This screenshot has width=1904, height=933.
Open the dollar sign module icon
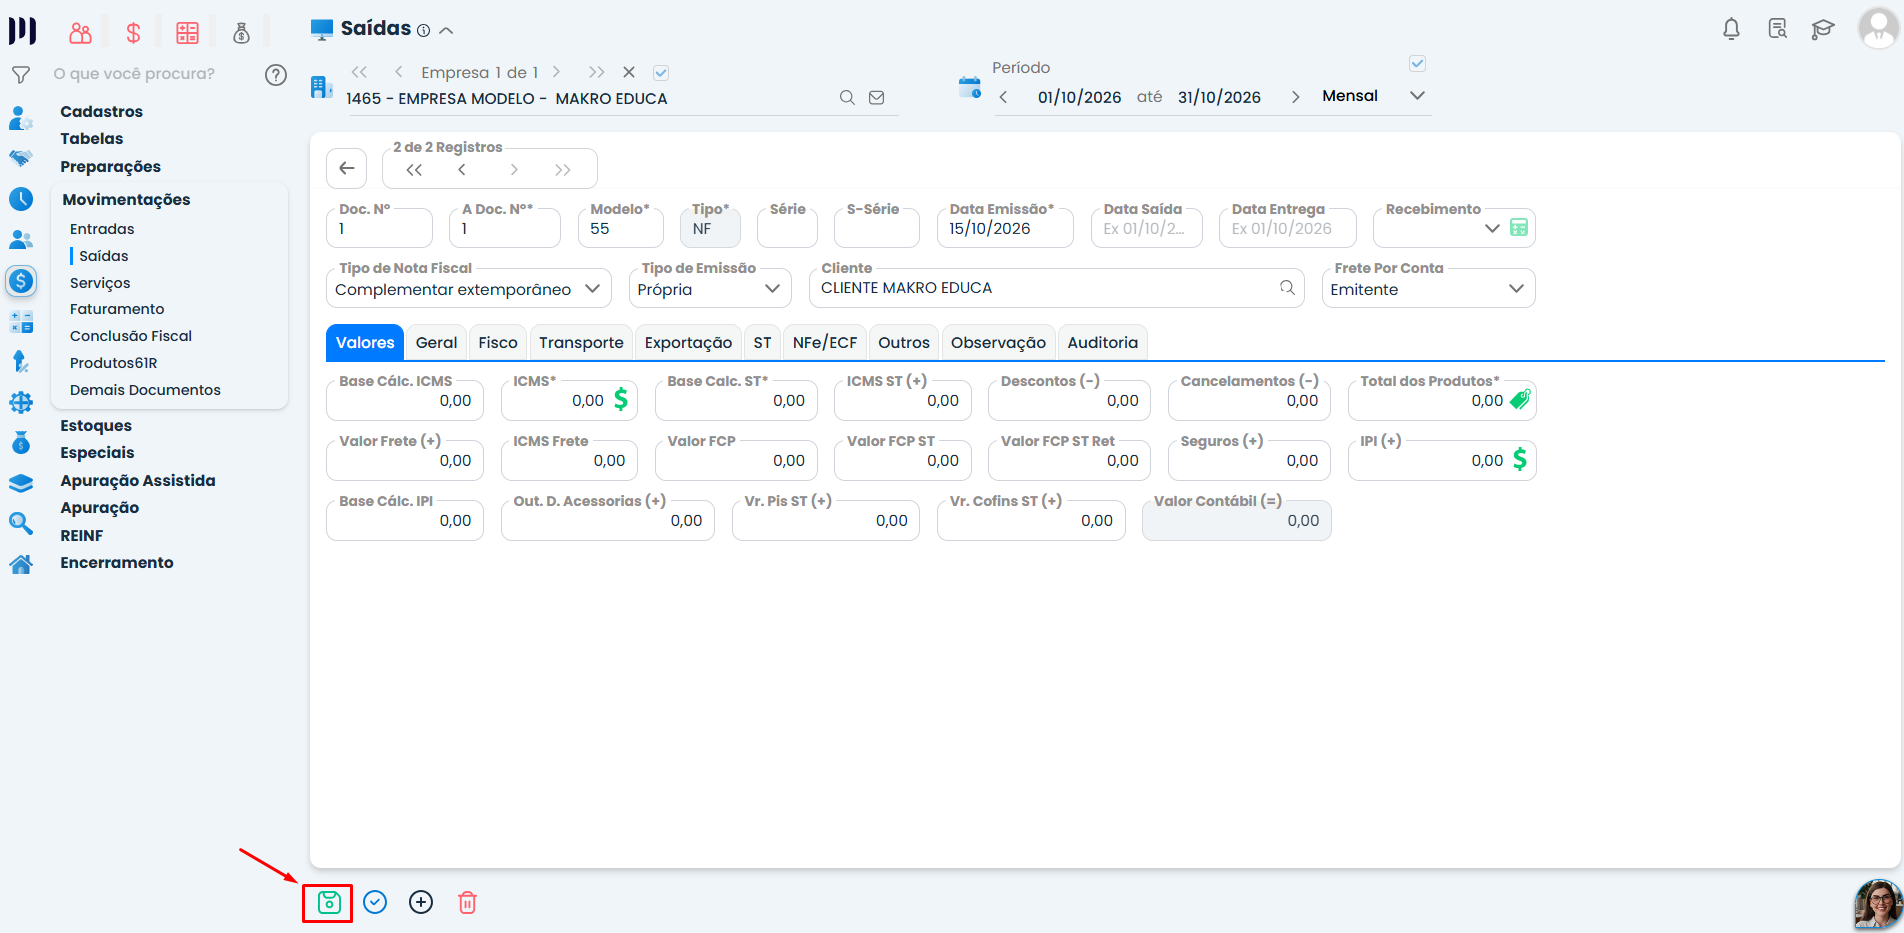click(x=133, y=33)
